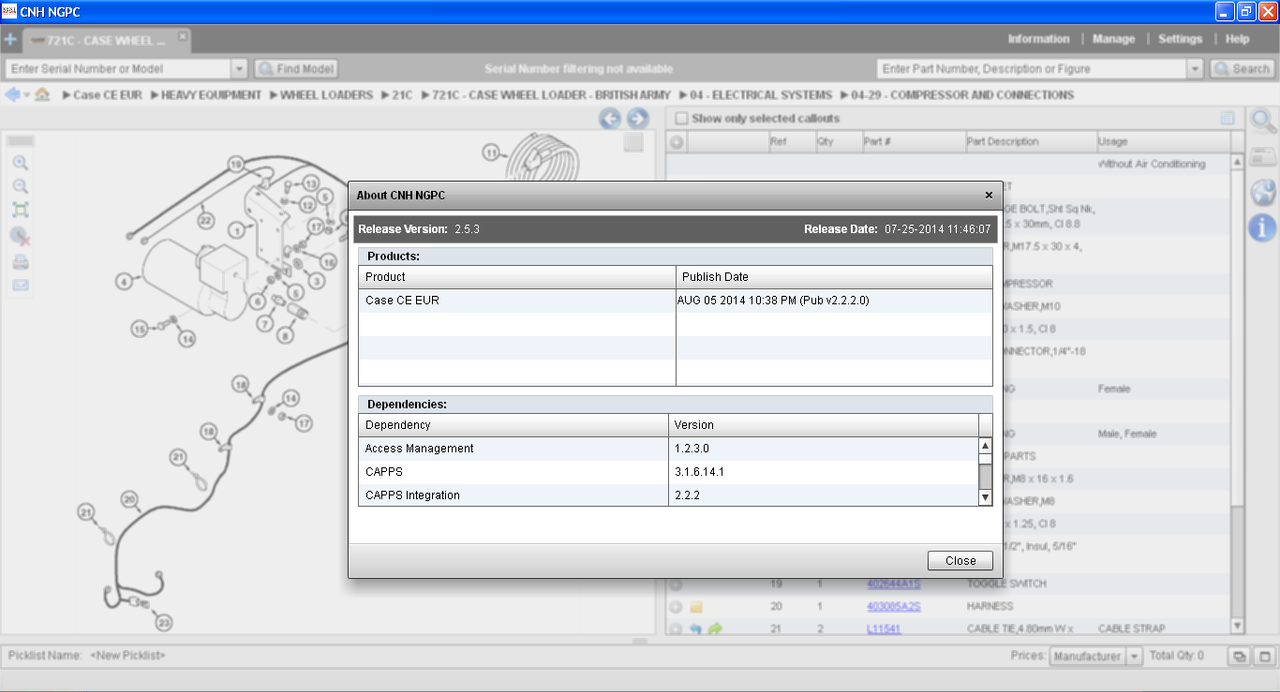
Task: Open search panel magnifier in right sidebar
Action: click(x=1263, y=121)
